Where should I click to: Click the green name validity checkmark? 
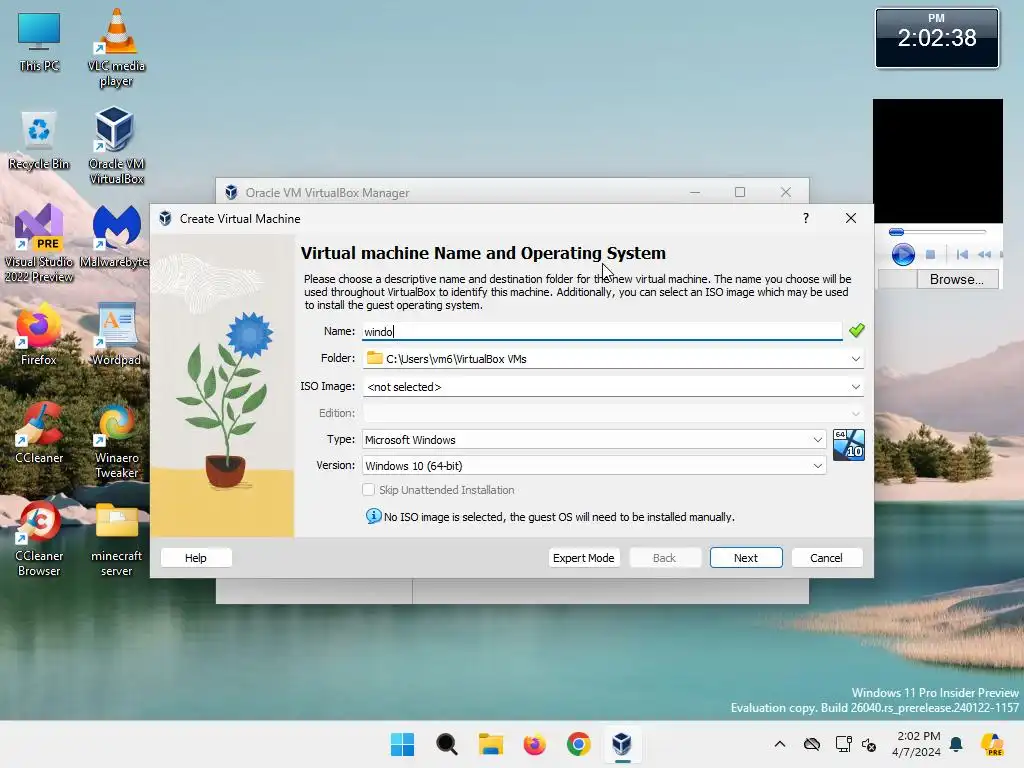coord(857,330)
